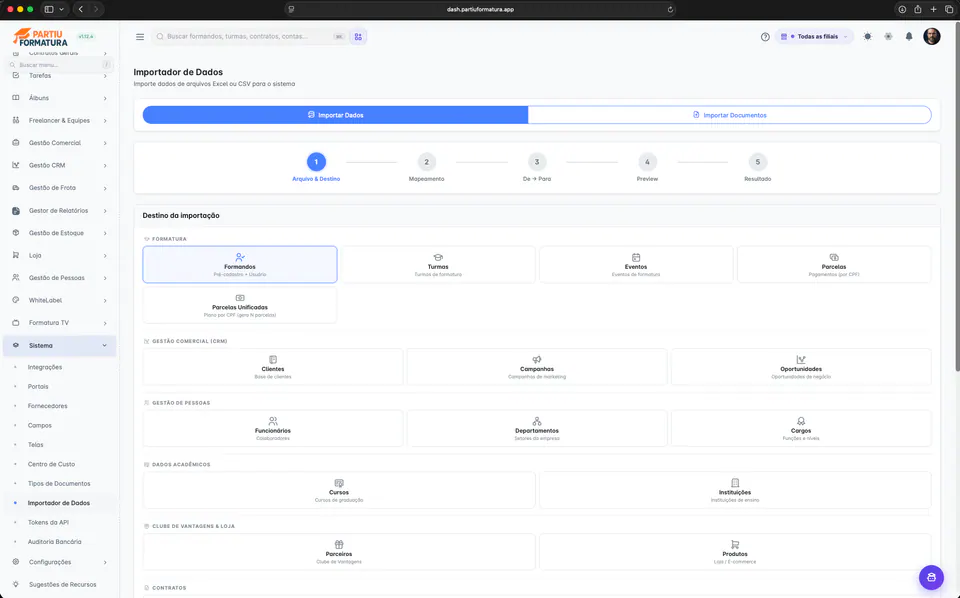960x598 pixels.
Task: Click the browser reload page icon
Action: pyautogui.click(x=670, y=9)
